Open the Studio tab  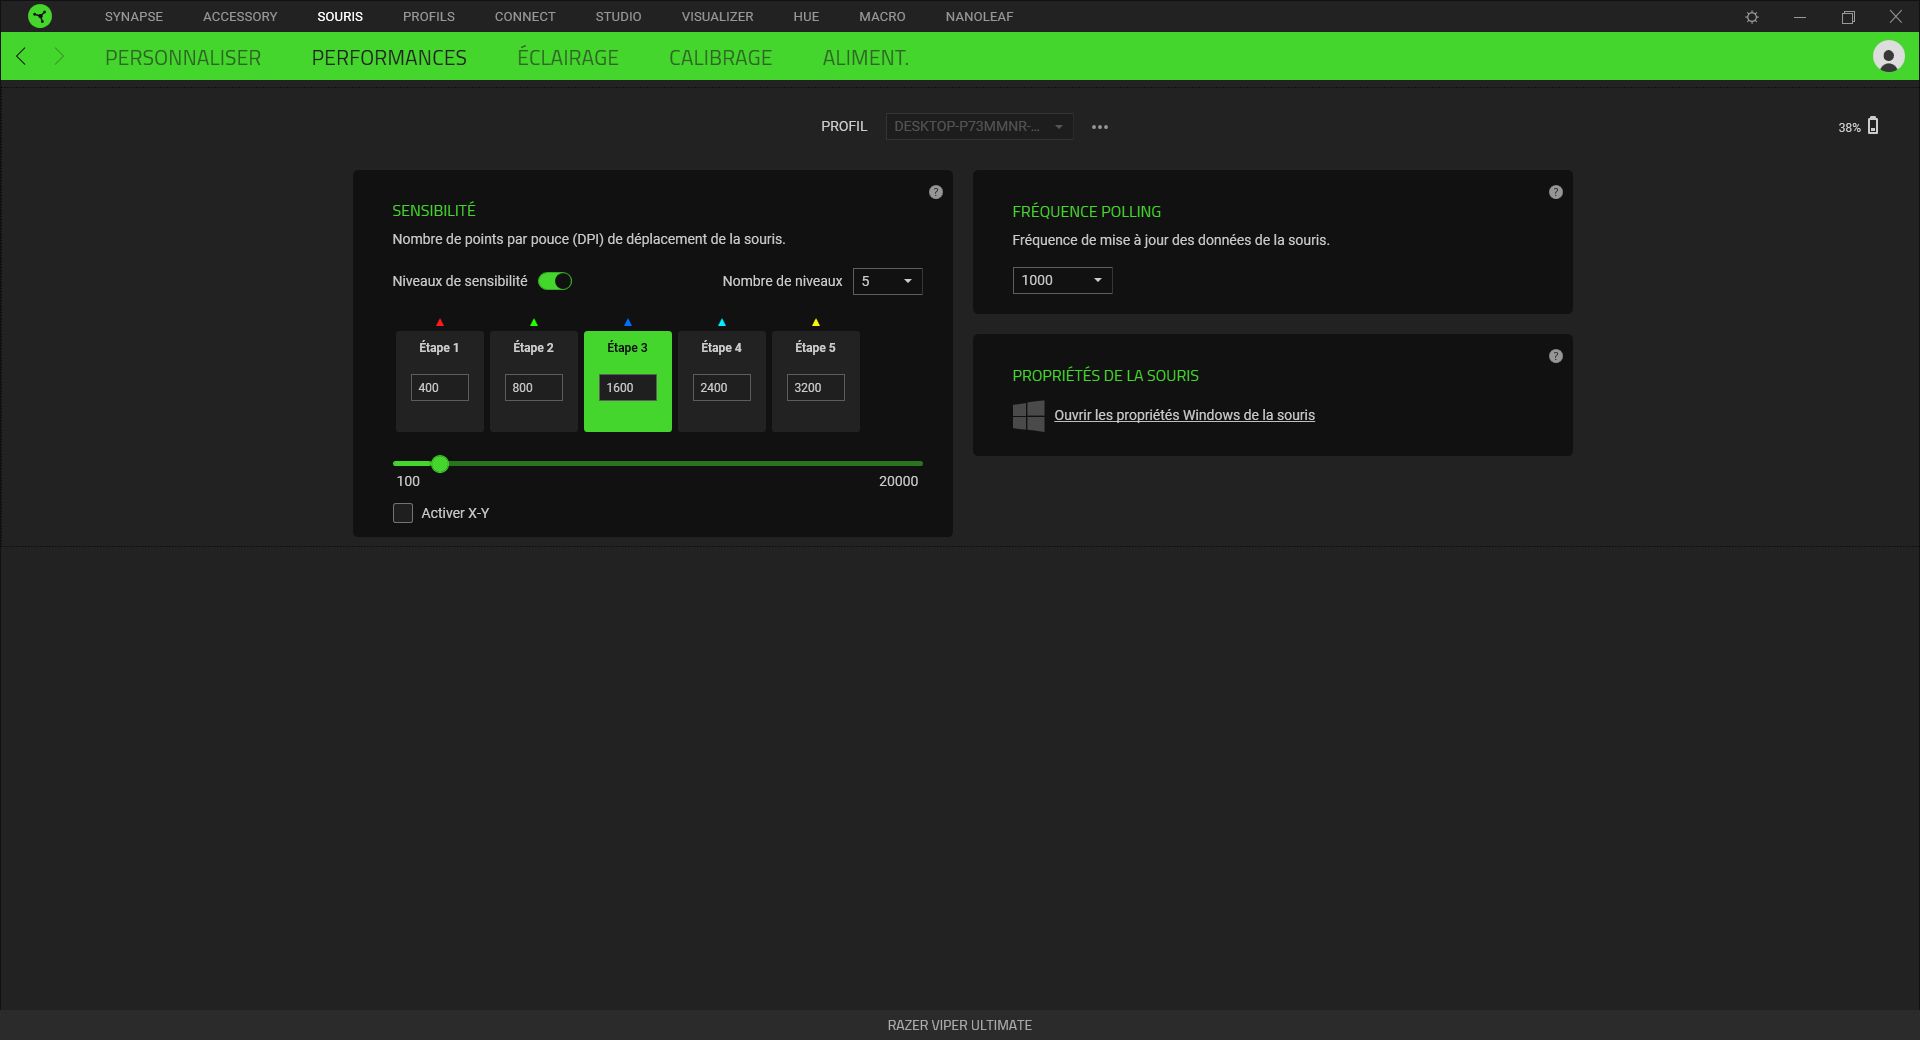(x=619, y=17)
